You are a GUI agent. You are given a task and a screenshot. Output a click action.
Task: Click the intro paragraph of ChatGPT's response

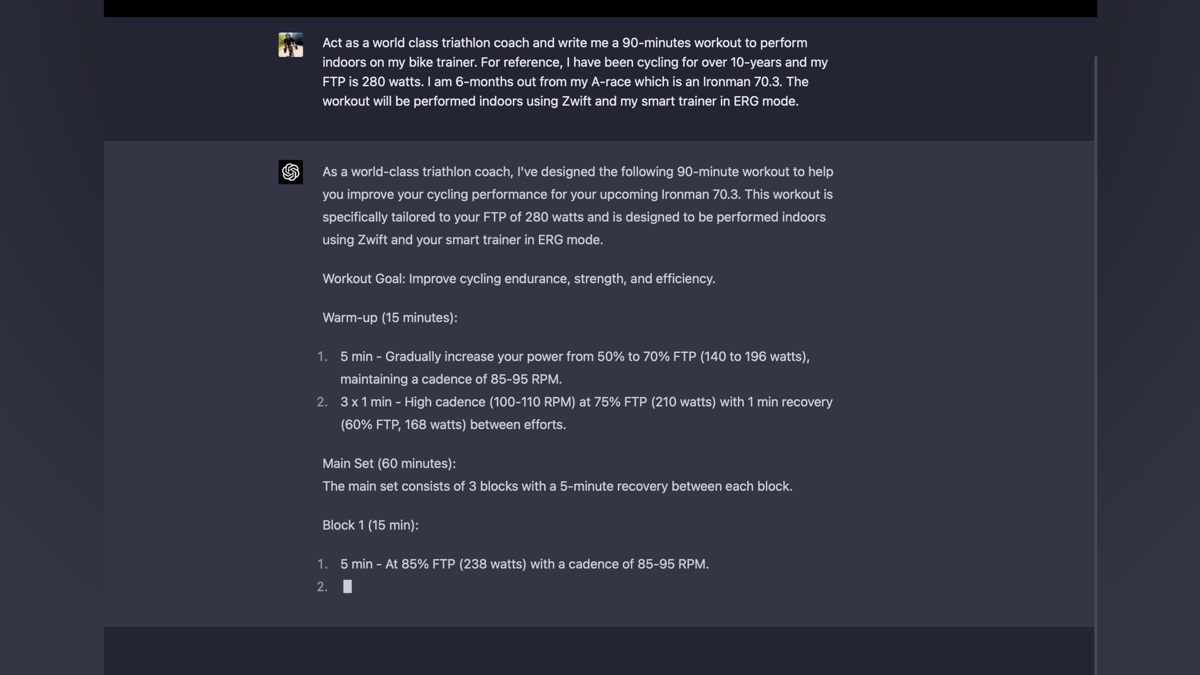pyautogui.click(x=577, y=206)
